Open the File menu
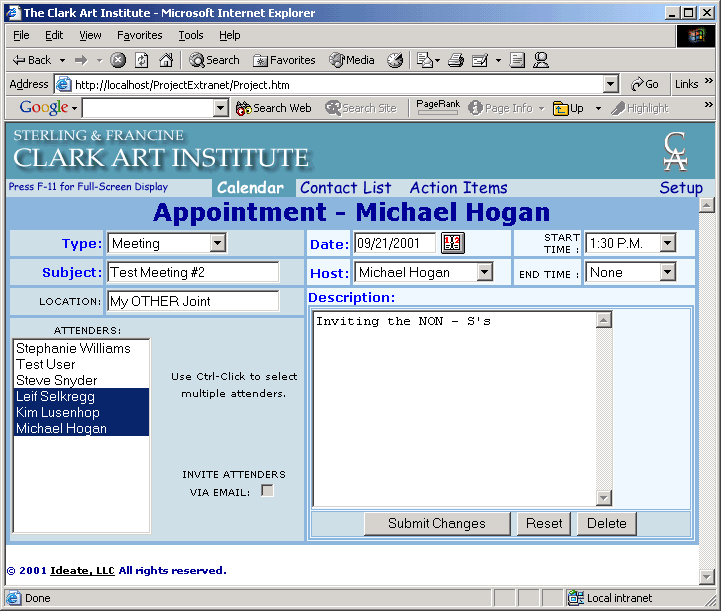Screen dimensions: 721x611 coord(21,35)
